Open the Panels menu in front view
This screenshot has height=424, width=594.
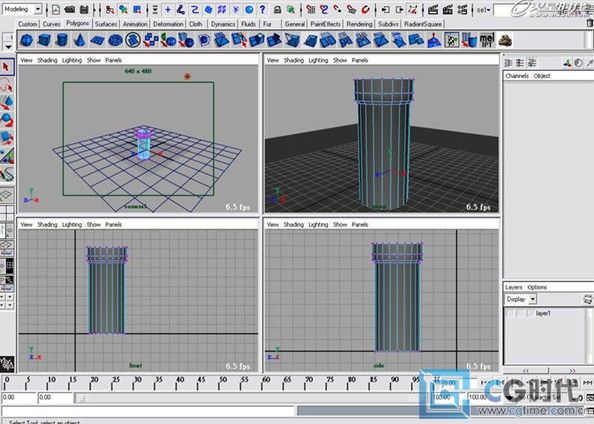click(113, 225)
